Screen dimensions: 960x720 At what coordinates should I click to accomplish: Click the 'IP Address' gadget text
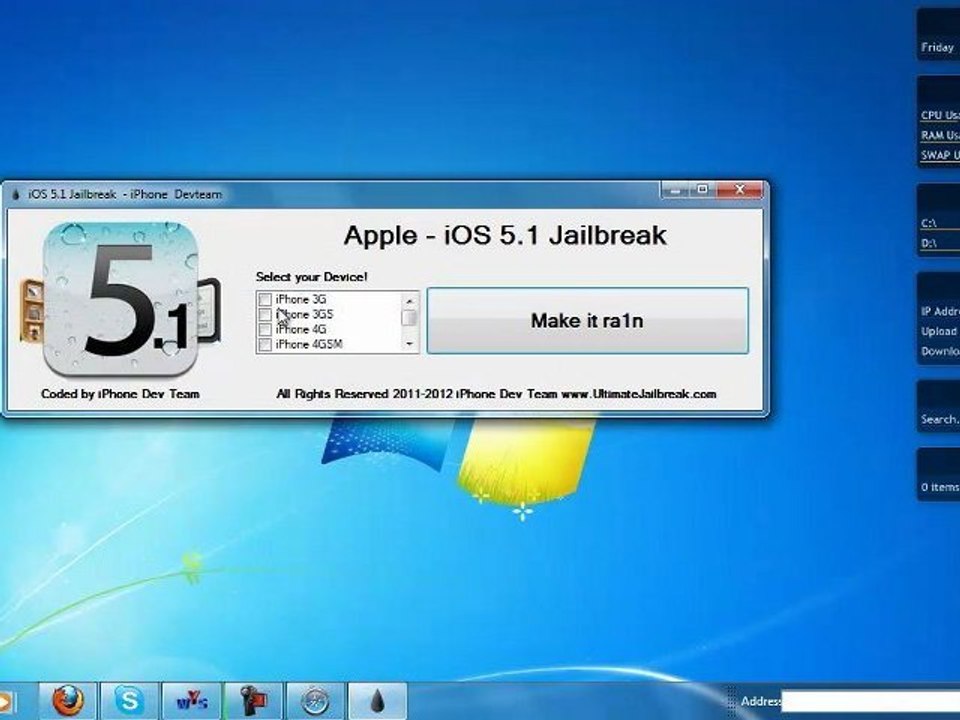940,312
